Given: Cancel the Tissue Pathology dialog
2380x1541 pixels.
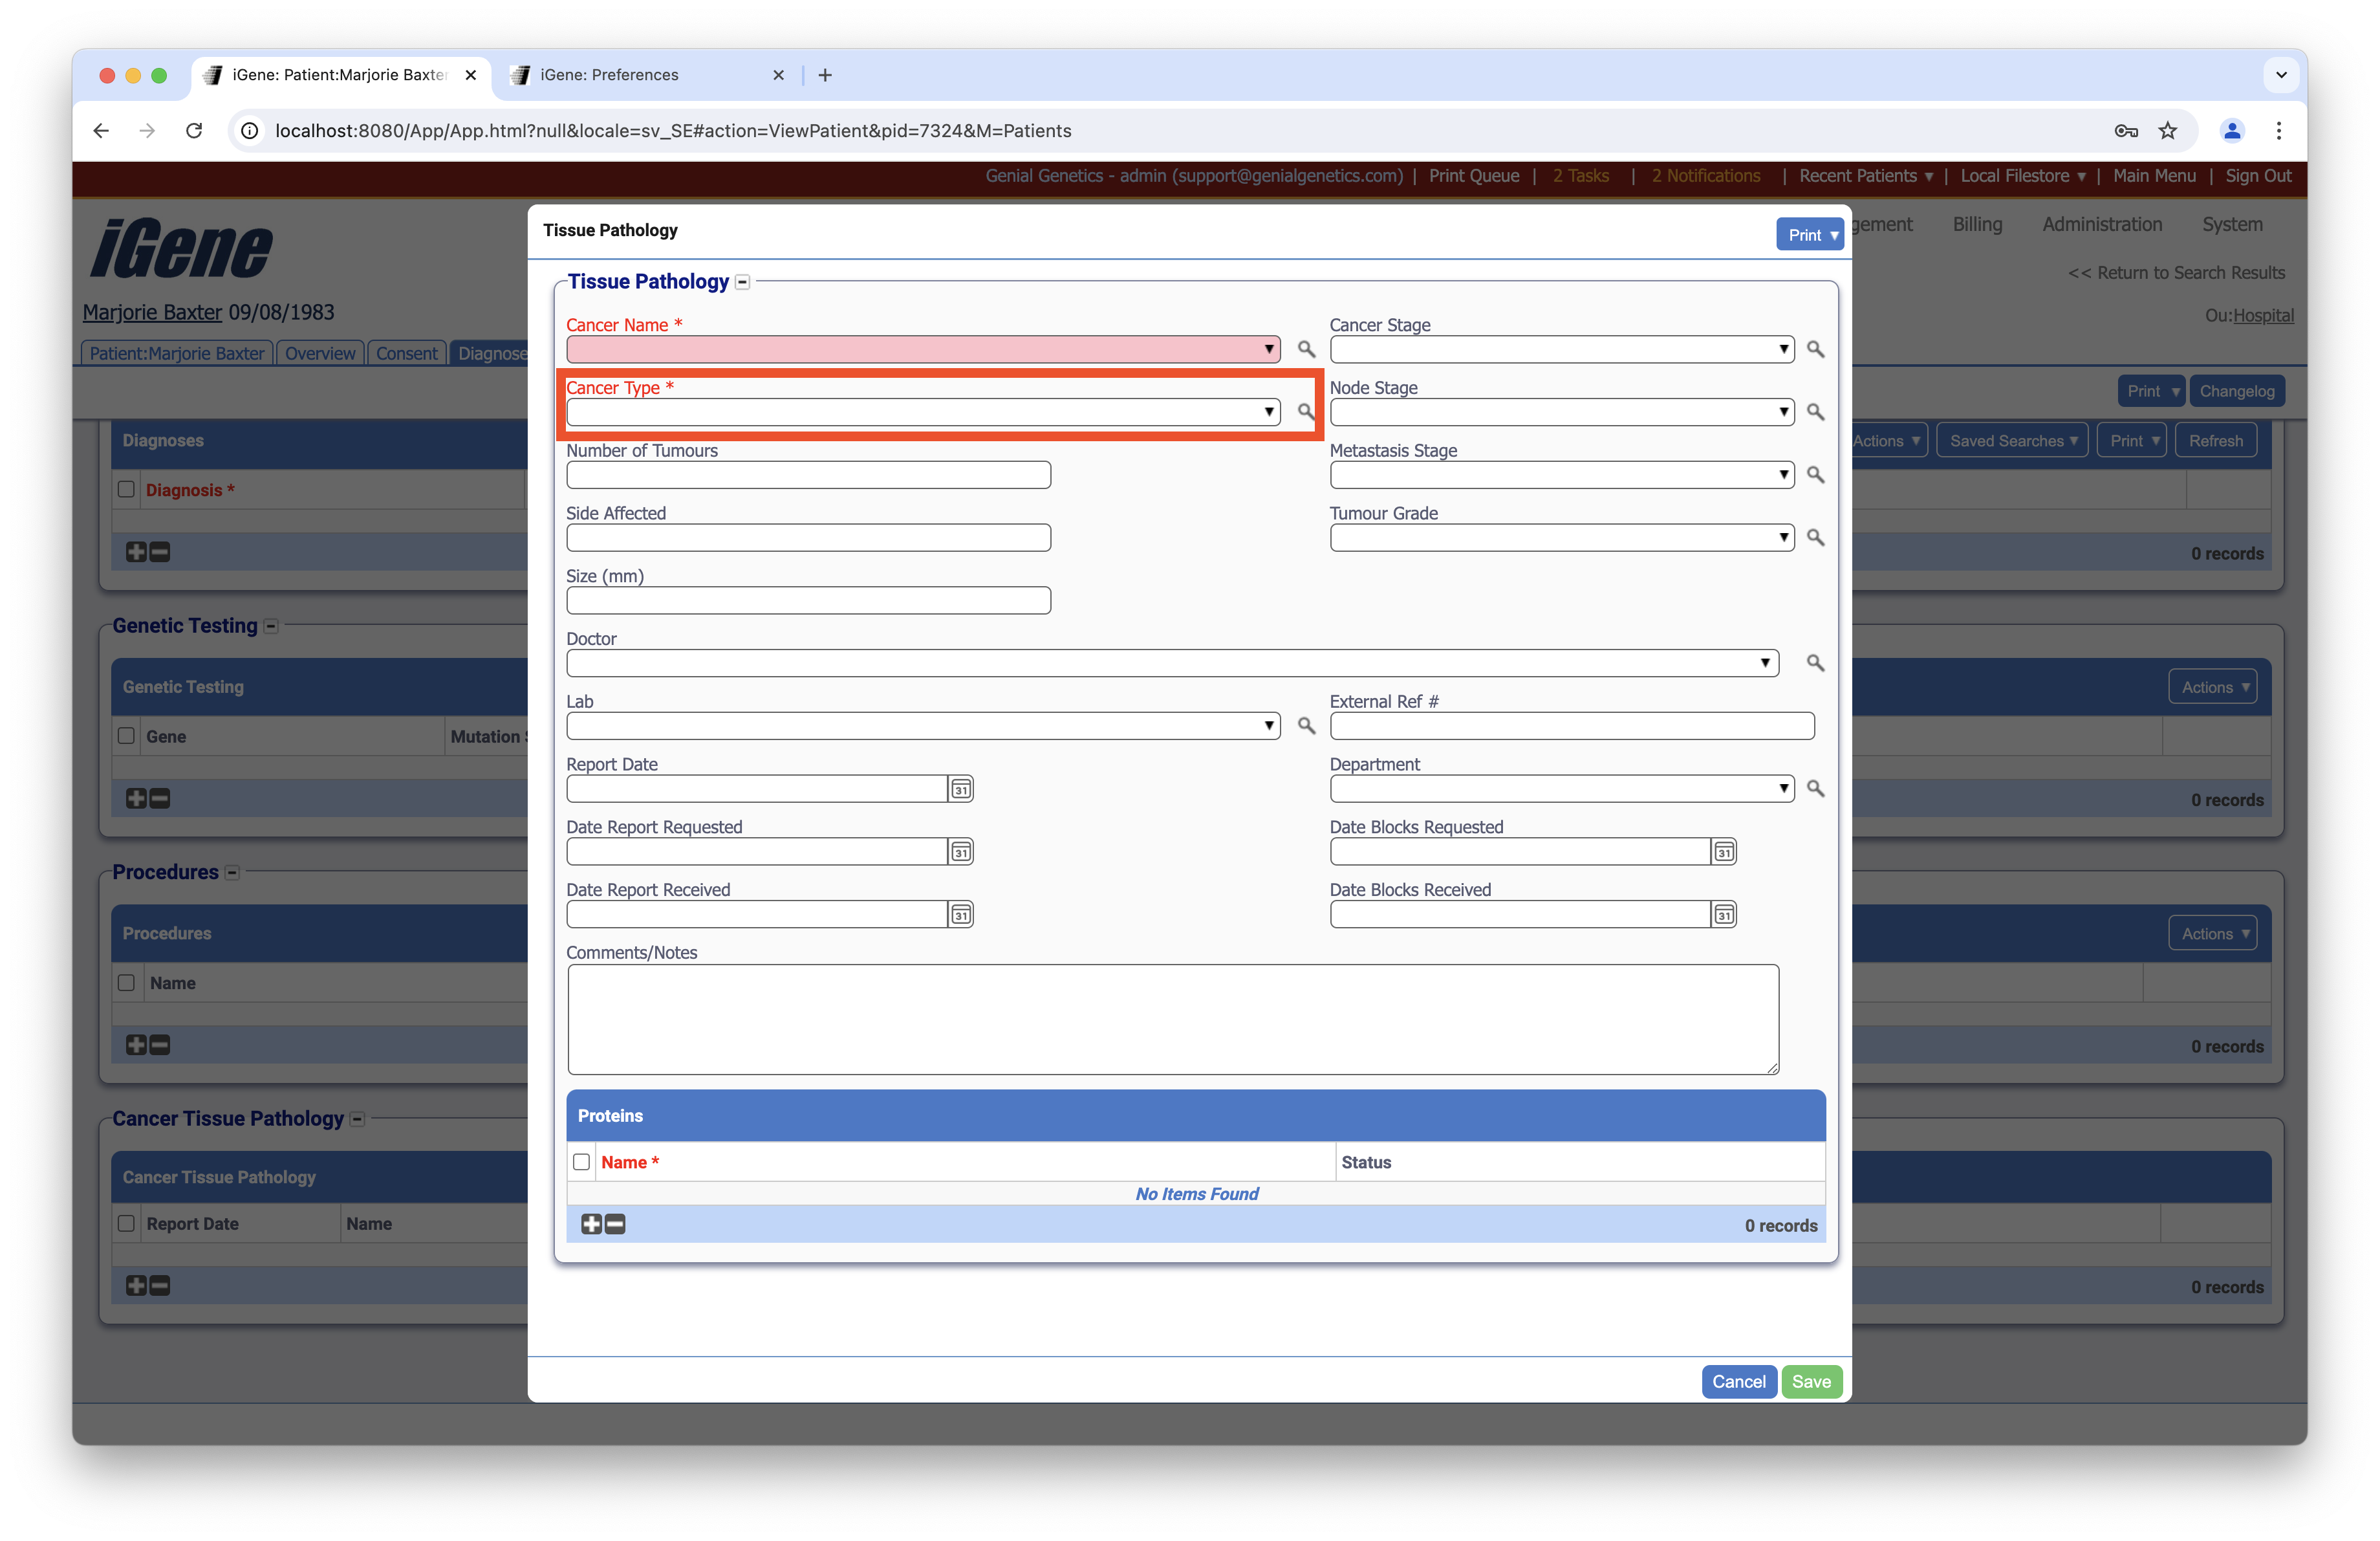Looking at the screenshot, I should (1738, 1381).
